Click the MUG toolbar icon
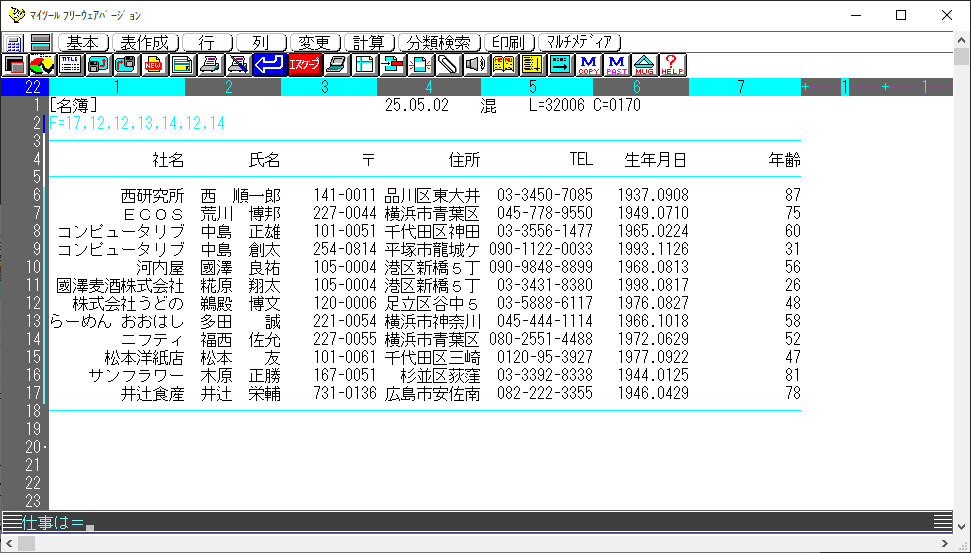 644,65
